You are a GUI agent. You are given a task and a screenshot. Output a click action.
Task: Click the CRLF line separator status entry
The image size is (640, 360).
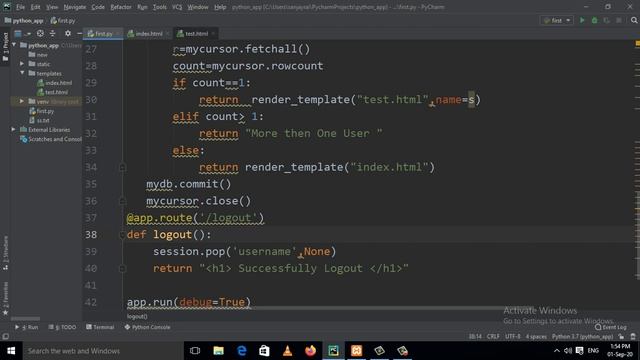click(493, 337)
